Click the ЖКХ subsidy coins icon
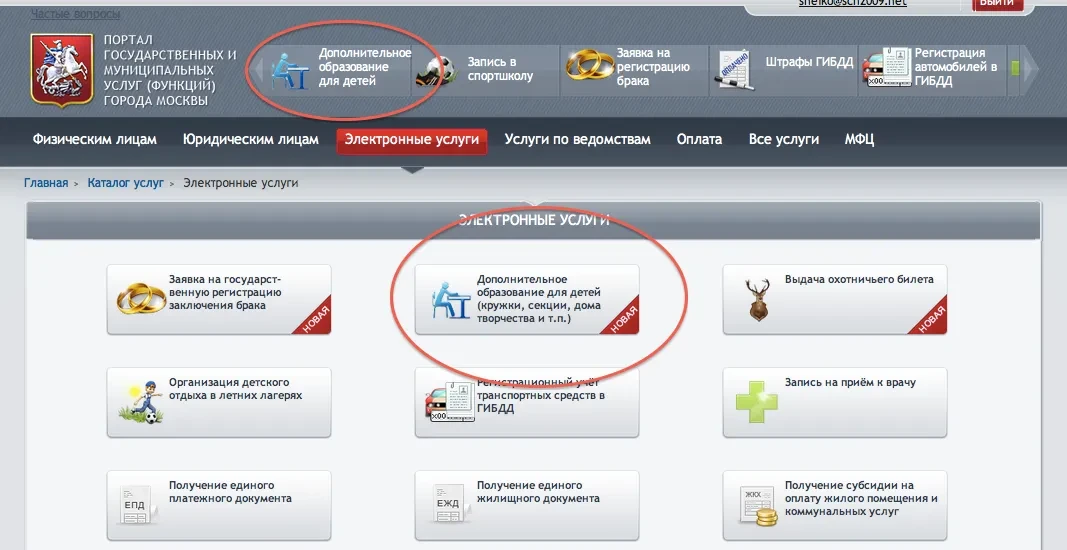1067x550 pixels. pyautogui.click(x=759, y=506)
